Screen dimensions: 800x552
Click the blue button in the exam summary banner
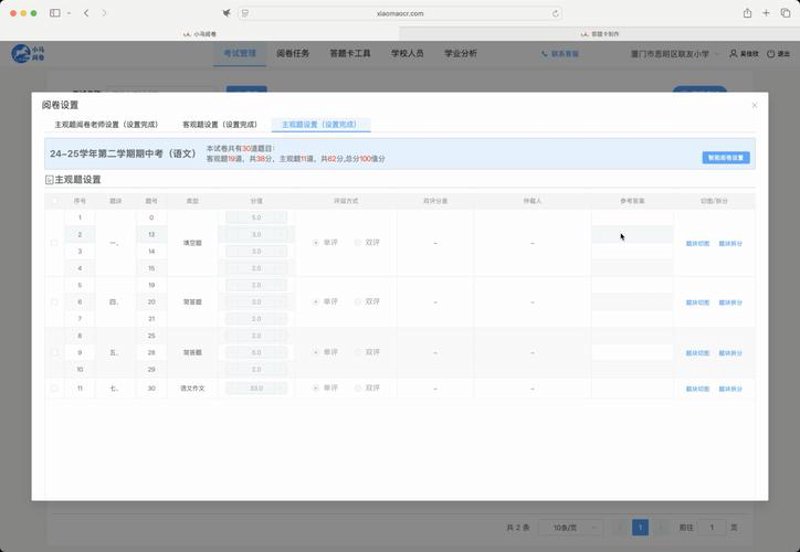tap(726, 158)
